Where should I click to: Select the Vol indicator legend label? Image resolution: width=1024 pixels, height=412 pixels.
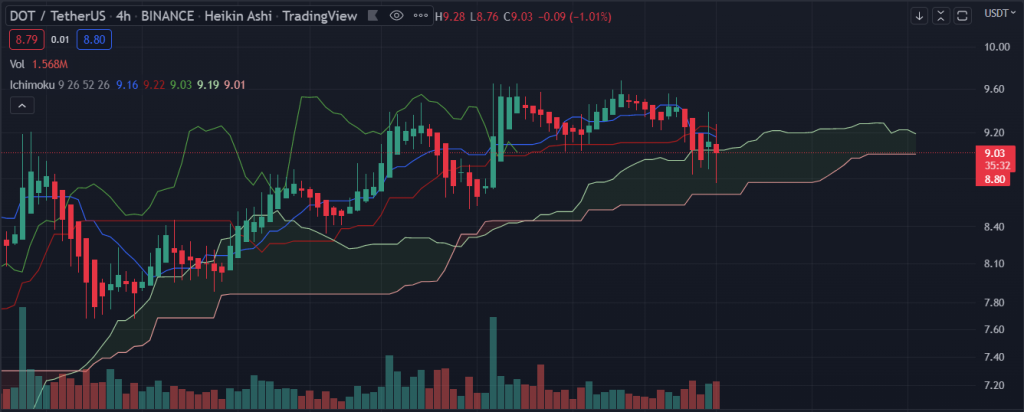[16, 64]
